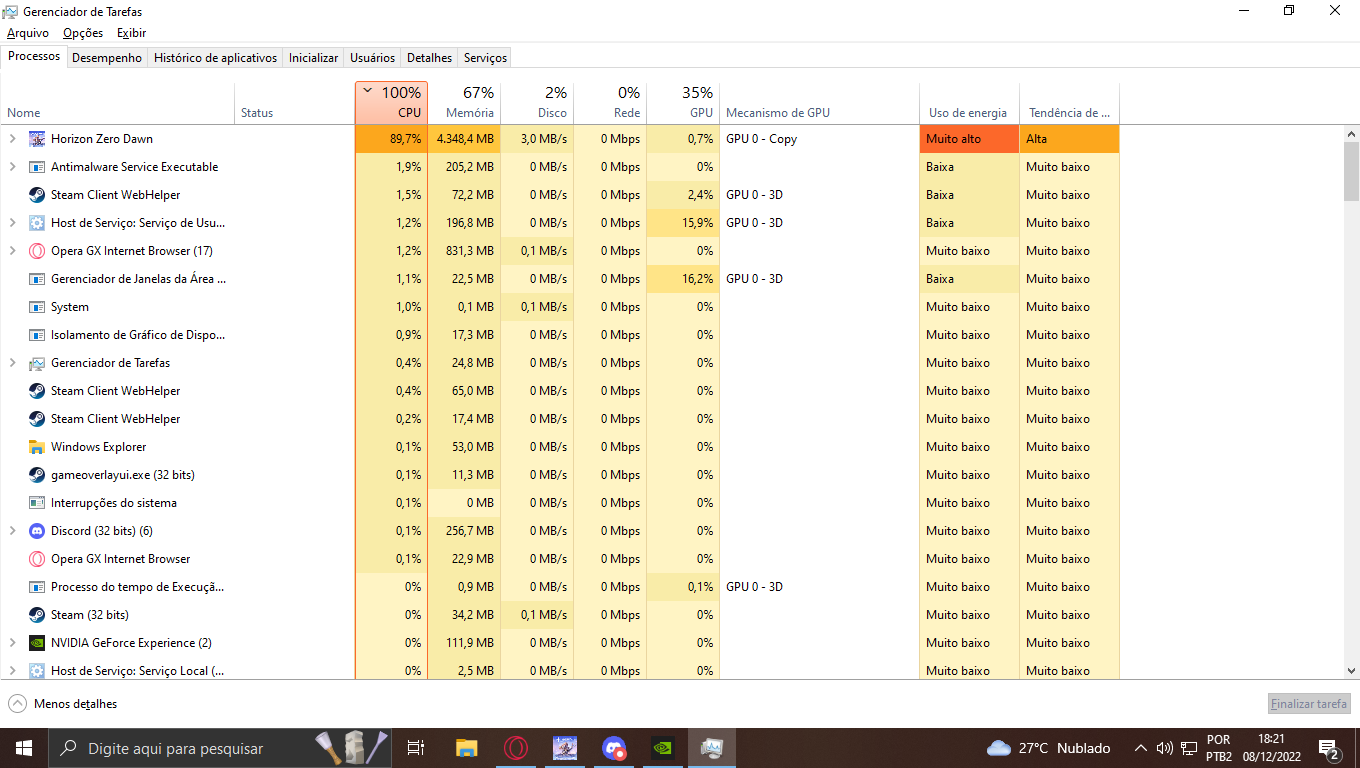
Task: Click the Gerenciador de Tarefas process icon
Action: 37,363
